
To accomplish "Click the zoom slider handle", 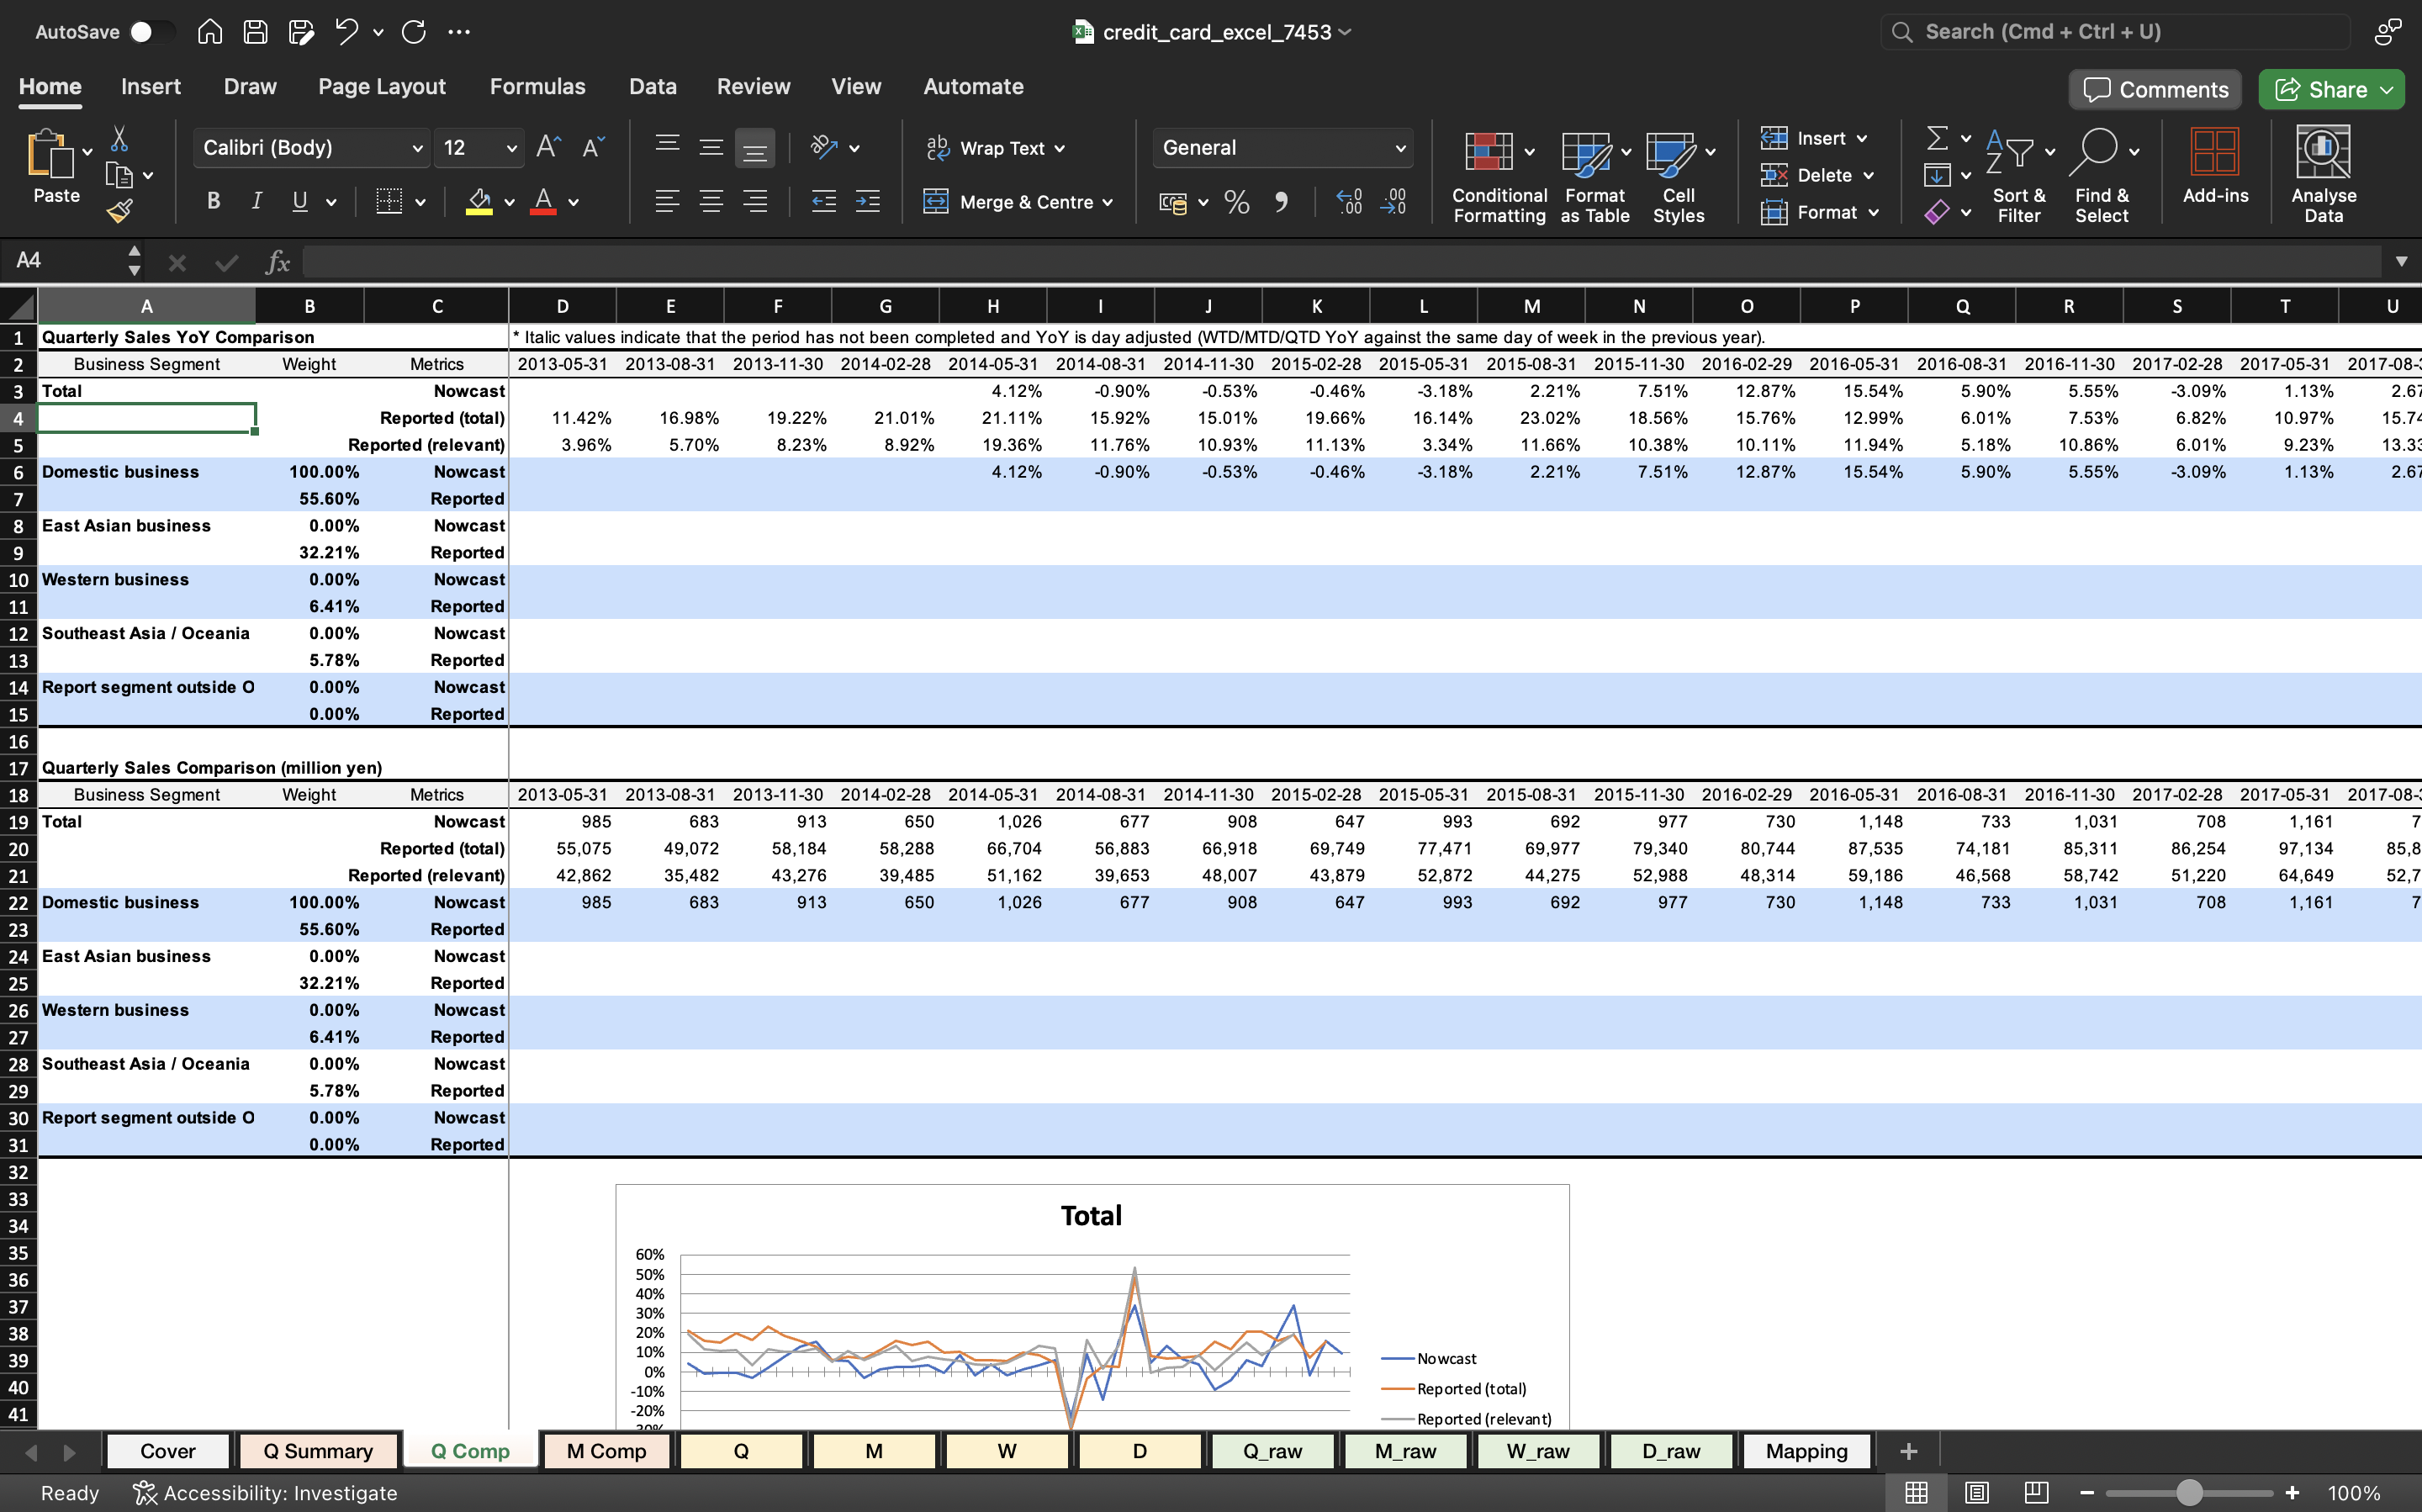I will [2189, 1493].
